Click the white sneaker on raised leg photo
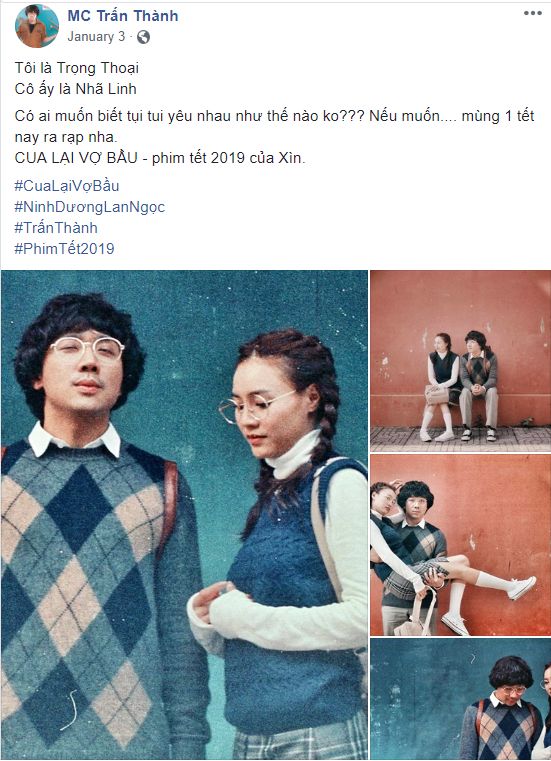551x761 pixels. tap(522, 587)
